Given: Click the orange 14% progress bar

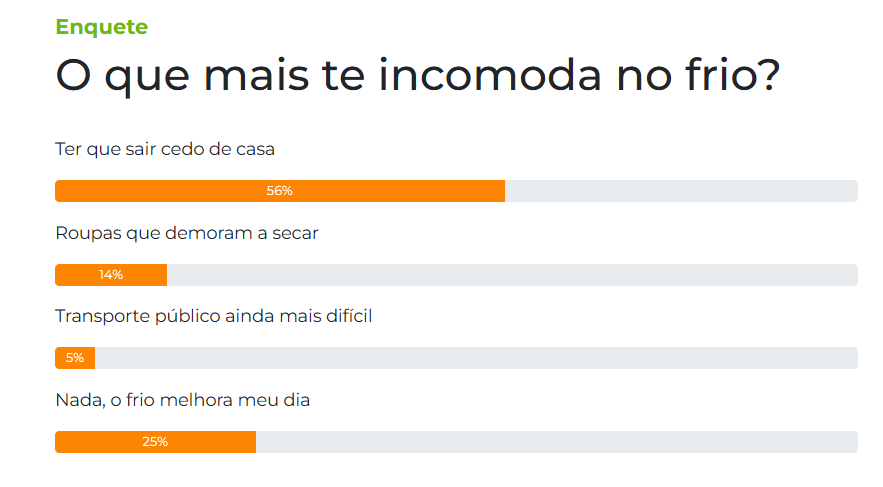Looking at the screenshot, I should 111,275.
